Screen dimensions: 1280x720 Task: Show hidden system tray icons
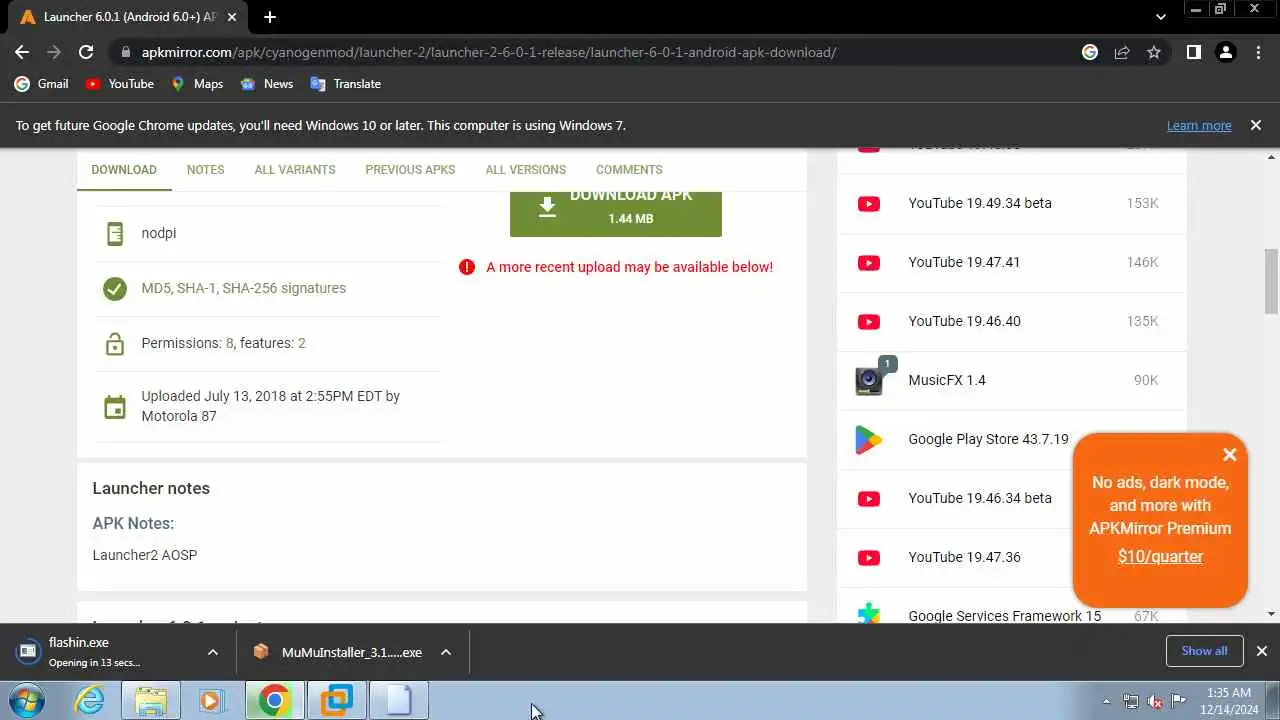click(1106, 701)
